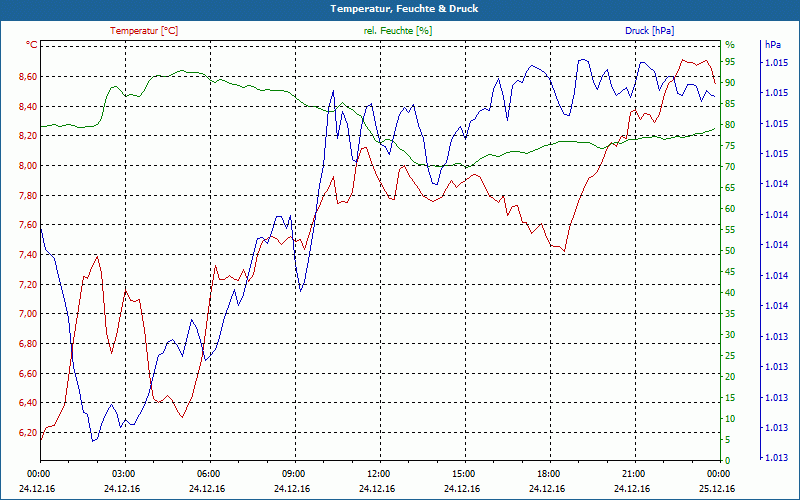Click the 6,20 temperature axis tick
This screenshot has width=800, height=500.
click(x=28, y=433)
